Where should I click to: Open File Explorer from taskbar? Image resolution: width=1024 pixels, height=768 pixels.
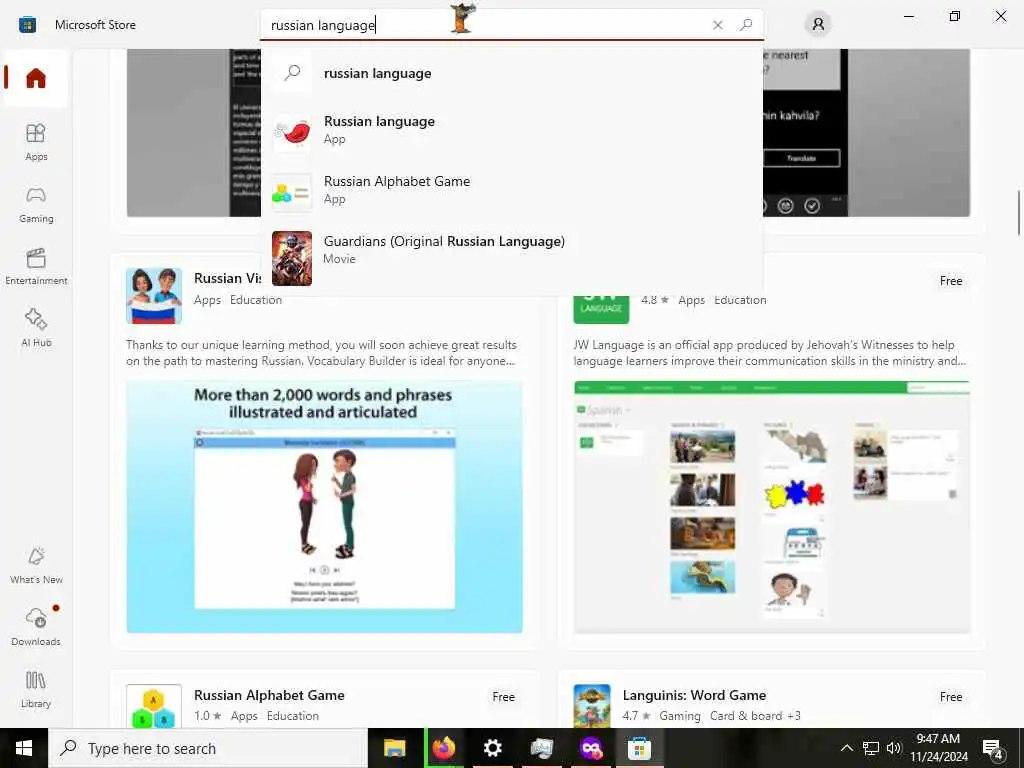(394, 748)
